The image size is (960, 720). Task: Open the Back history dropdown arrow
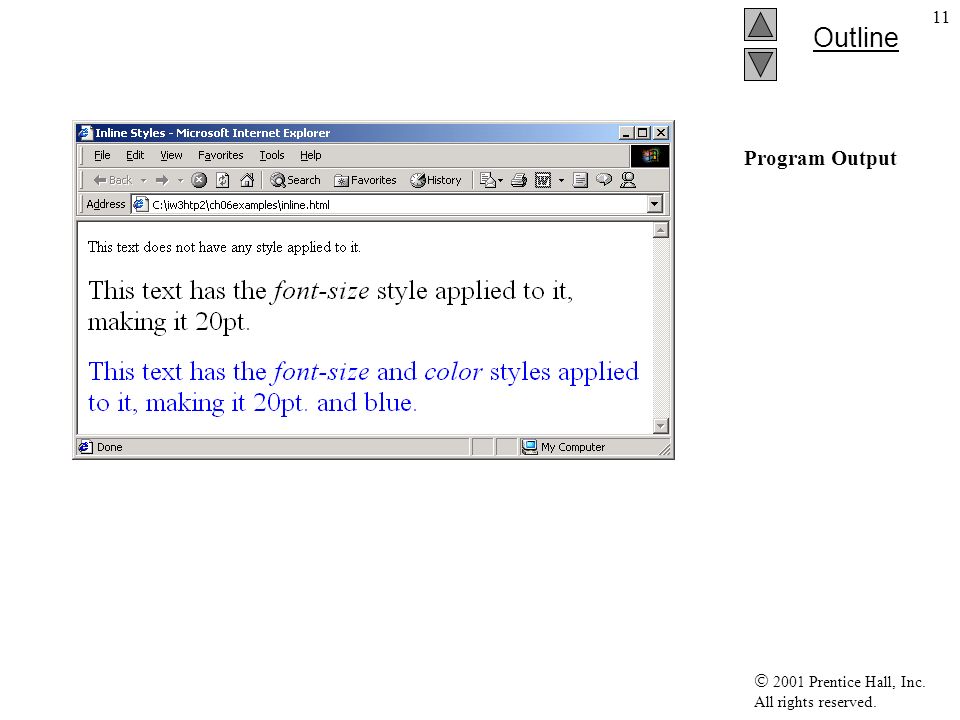[143, 180]
